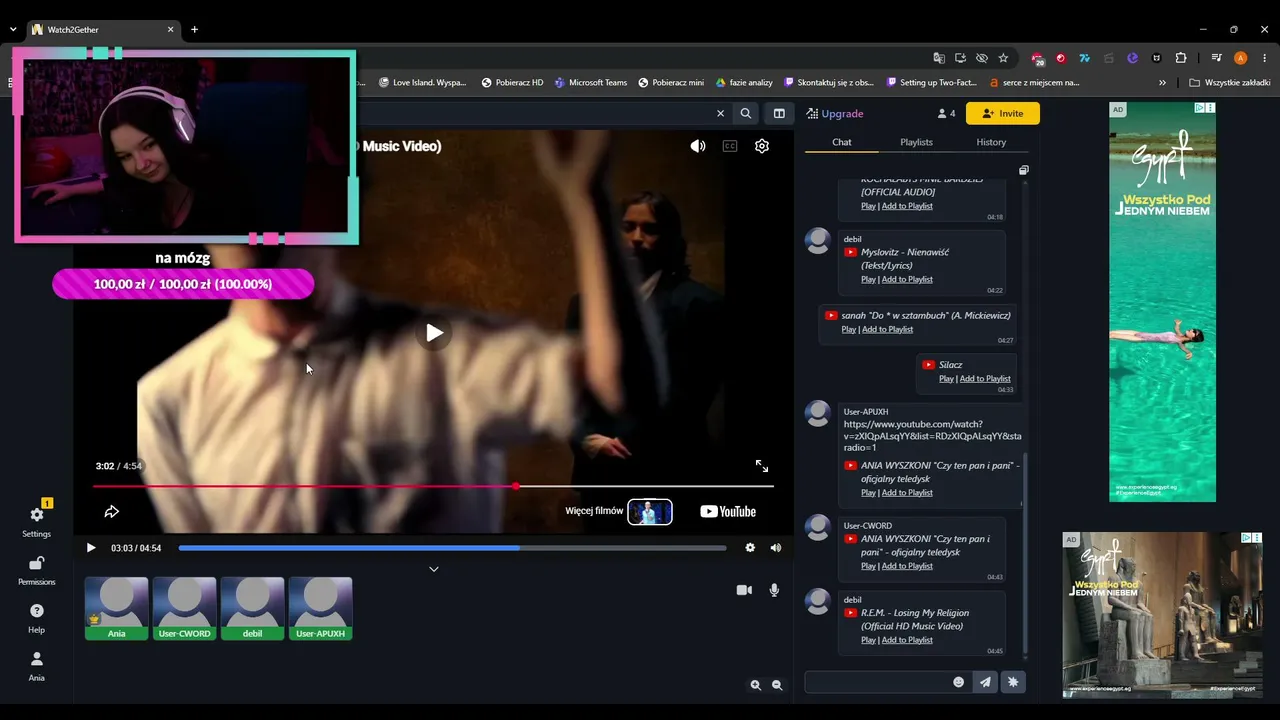Turn on the microphone
The width and height of the screenshot is (1280, 720).
click(x=774, y=590)
